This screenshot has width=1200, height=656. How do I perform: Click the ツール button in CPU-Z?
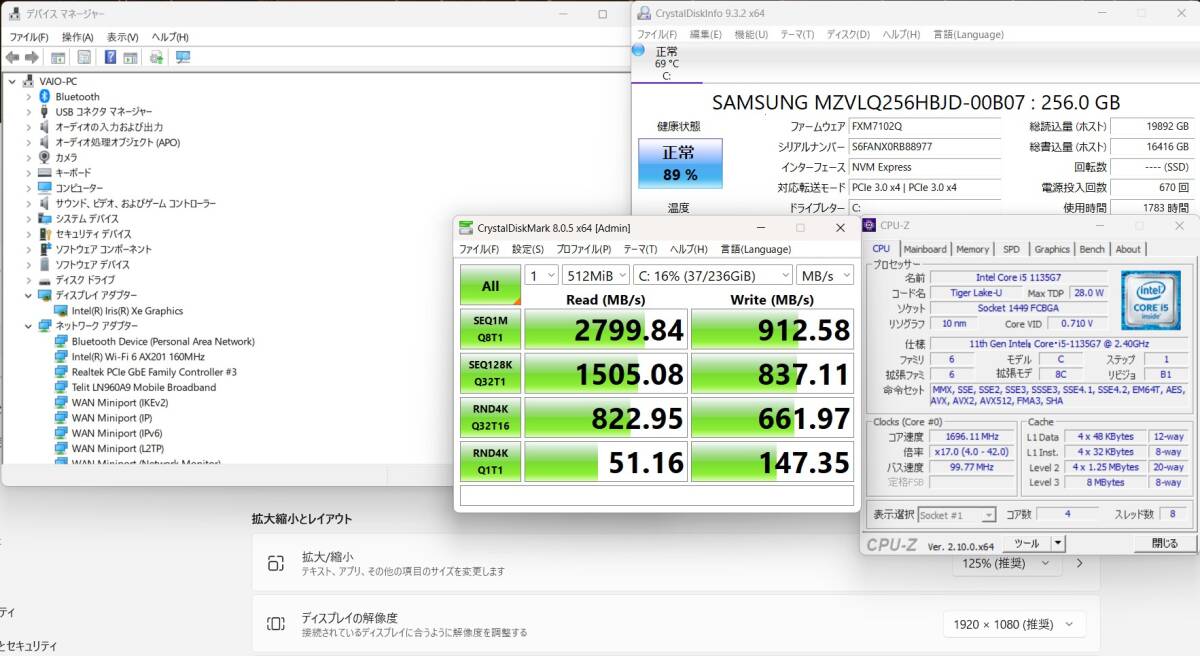(x=1026, y=543)
